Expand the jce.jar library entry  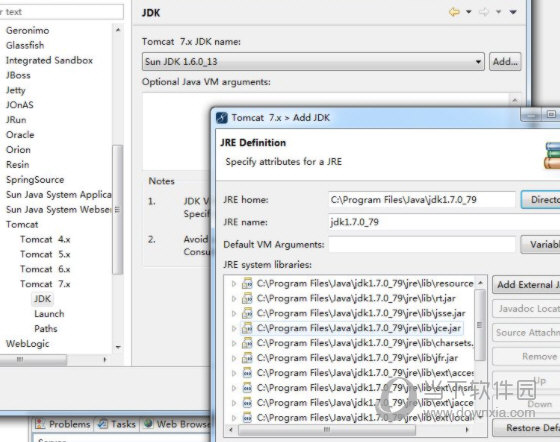pos(234,328)
